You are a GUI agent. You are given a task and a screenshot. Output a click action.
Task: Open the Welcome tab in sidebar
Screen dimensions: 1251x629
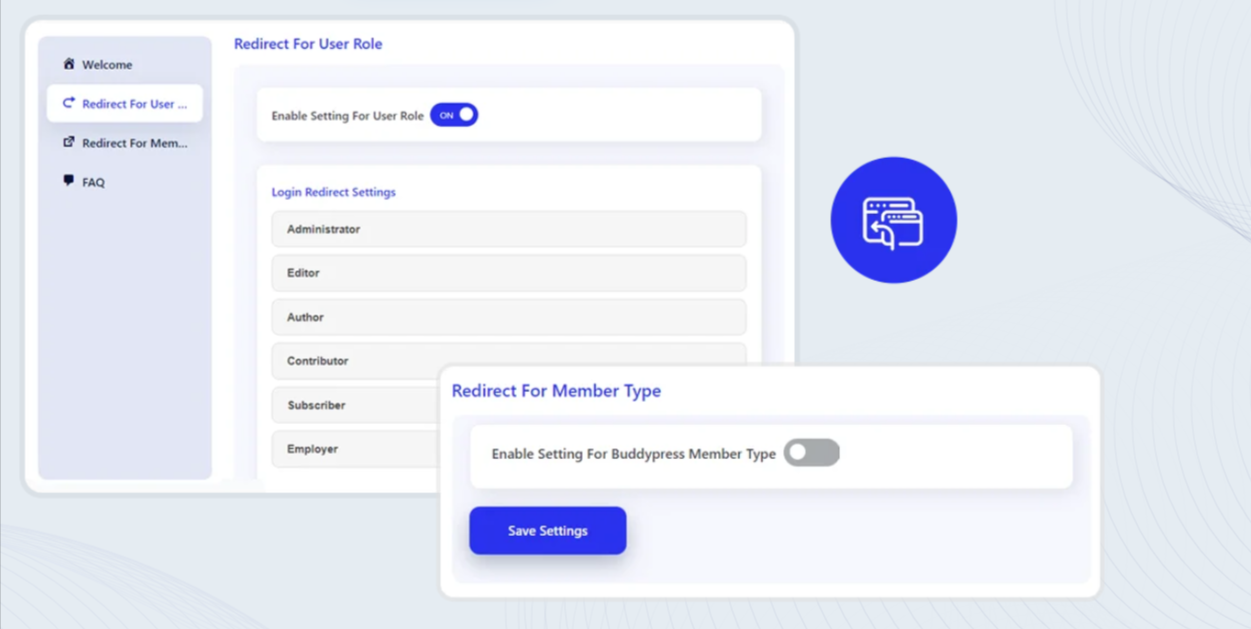[x=107, y=65]
